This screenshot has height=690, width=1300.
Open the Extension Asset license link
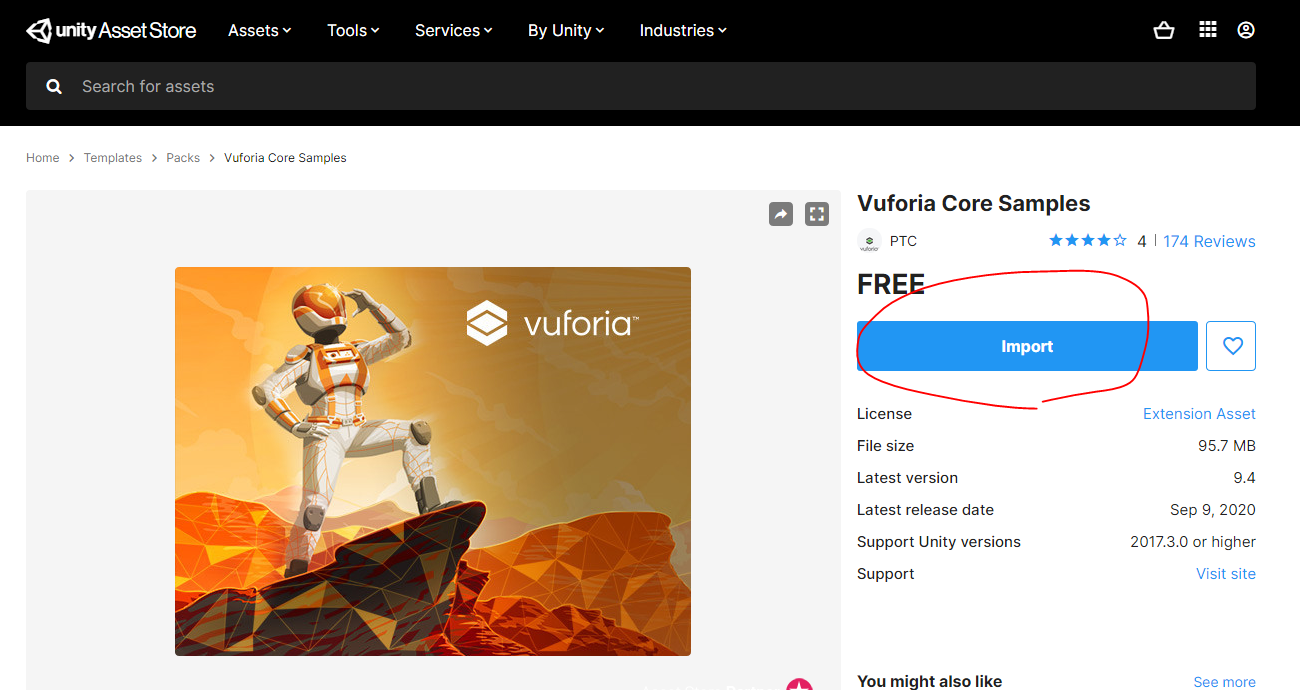point(1199,414)
